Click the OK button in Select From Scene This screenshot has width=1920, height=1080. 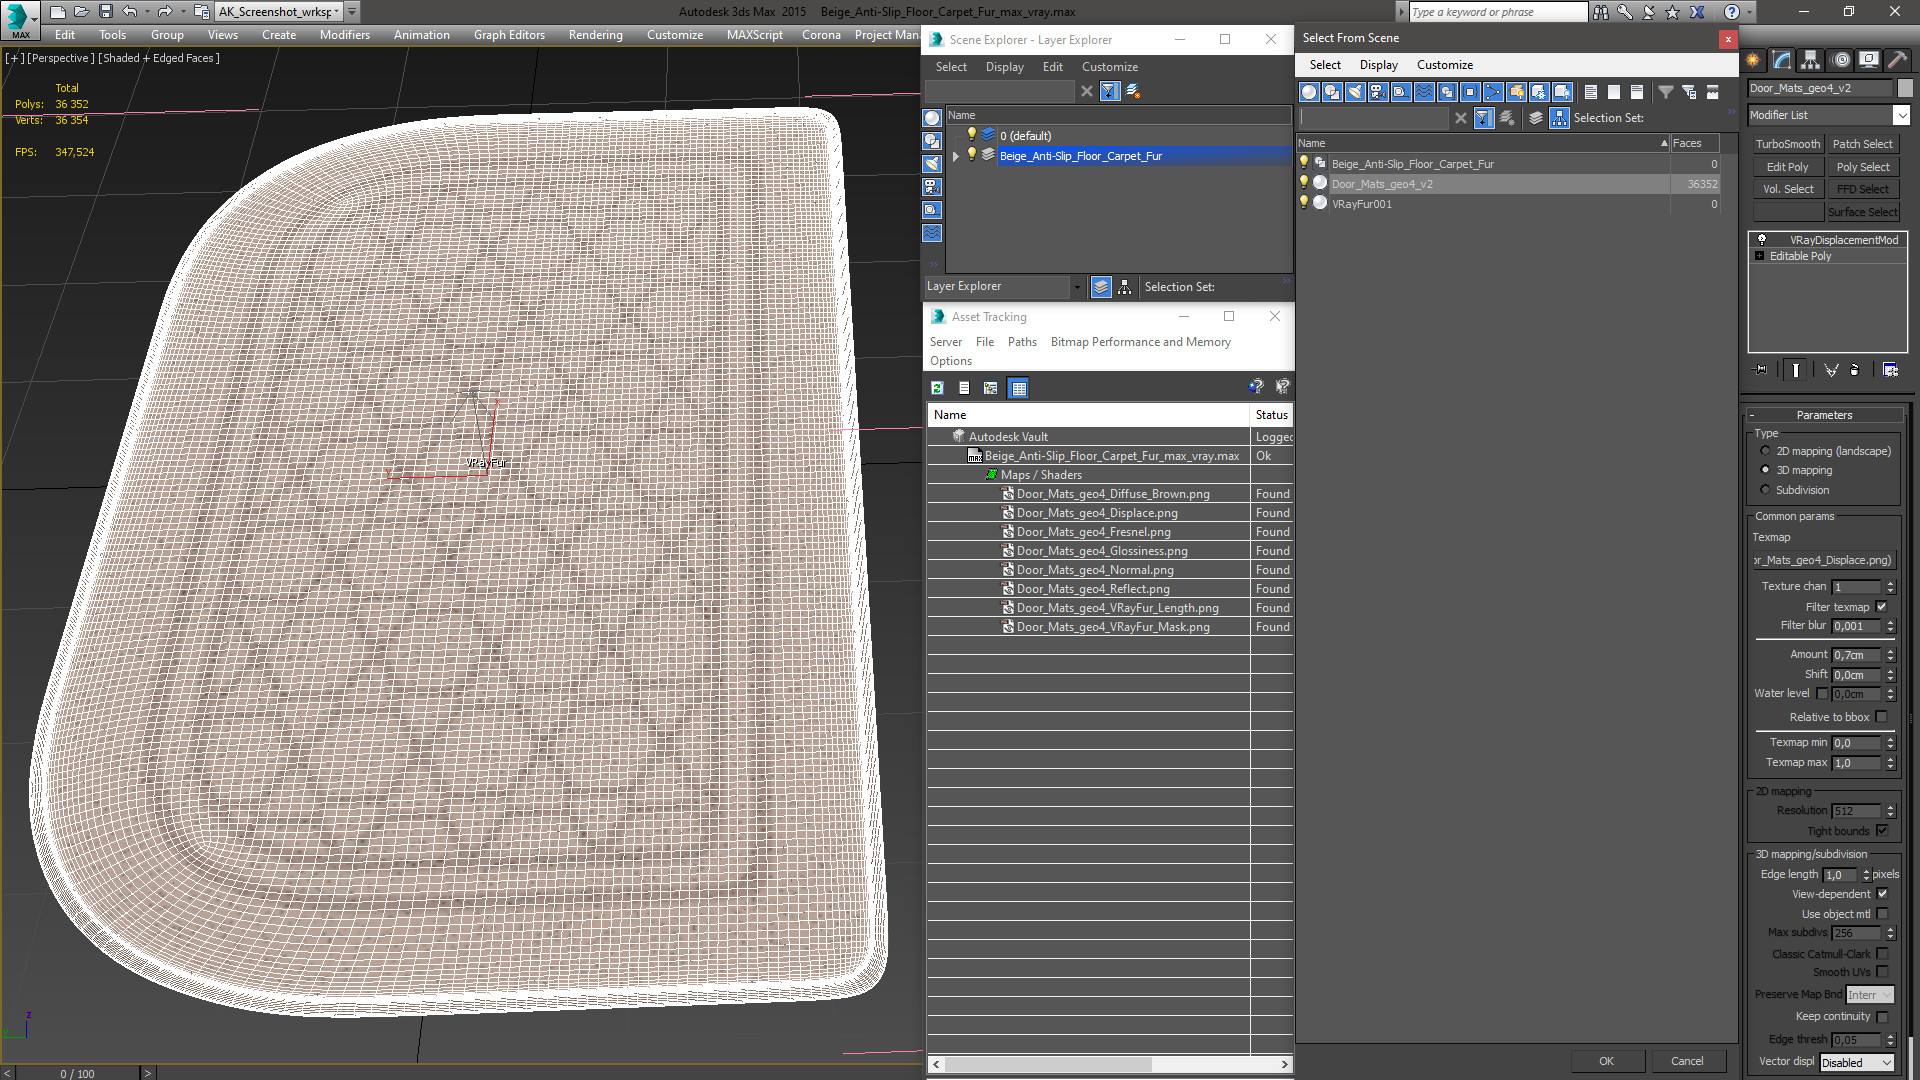click(x=1606, y=1061)
